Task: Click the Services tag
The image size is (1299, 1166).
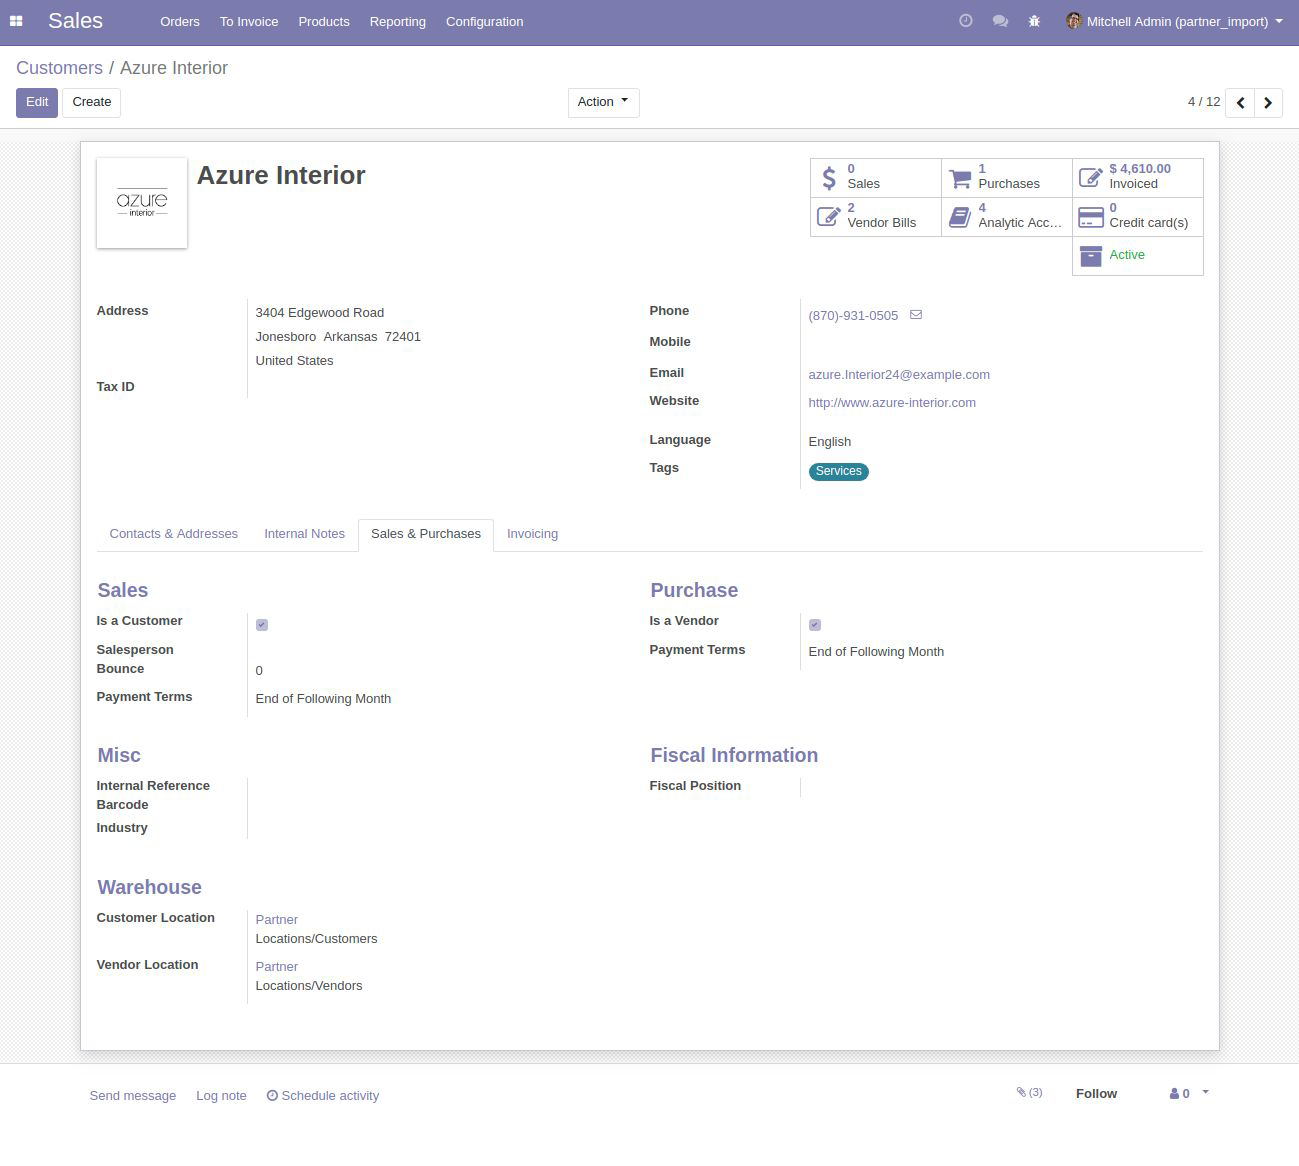Action: click(838, 471)
